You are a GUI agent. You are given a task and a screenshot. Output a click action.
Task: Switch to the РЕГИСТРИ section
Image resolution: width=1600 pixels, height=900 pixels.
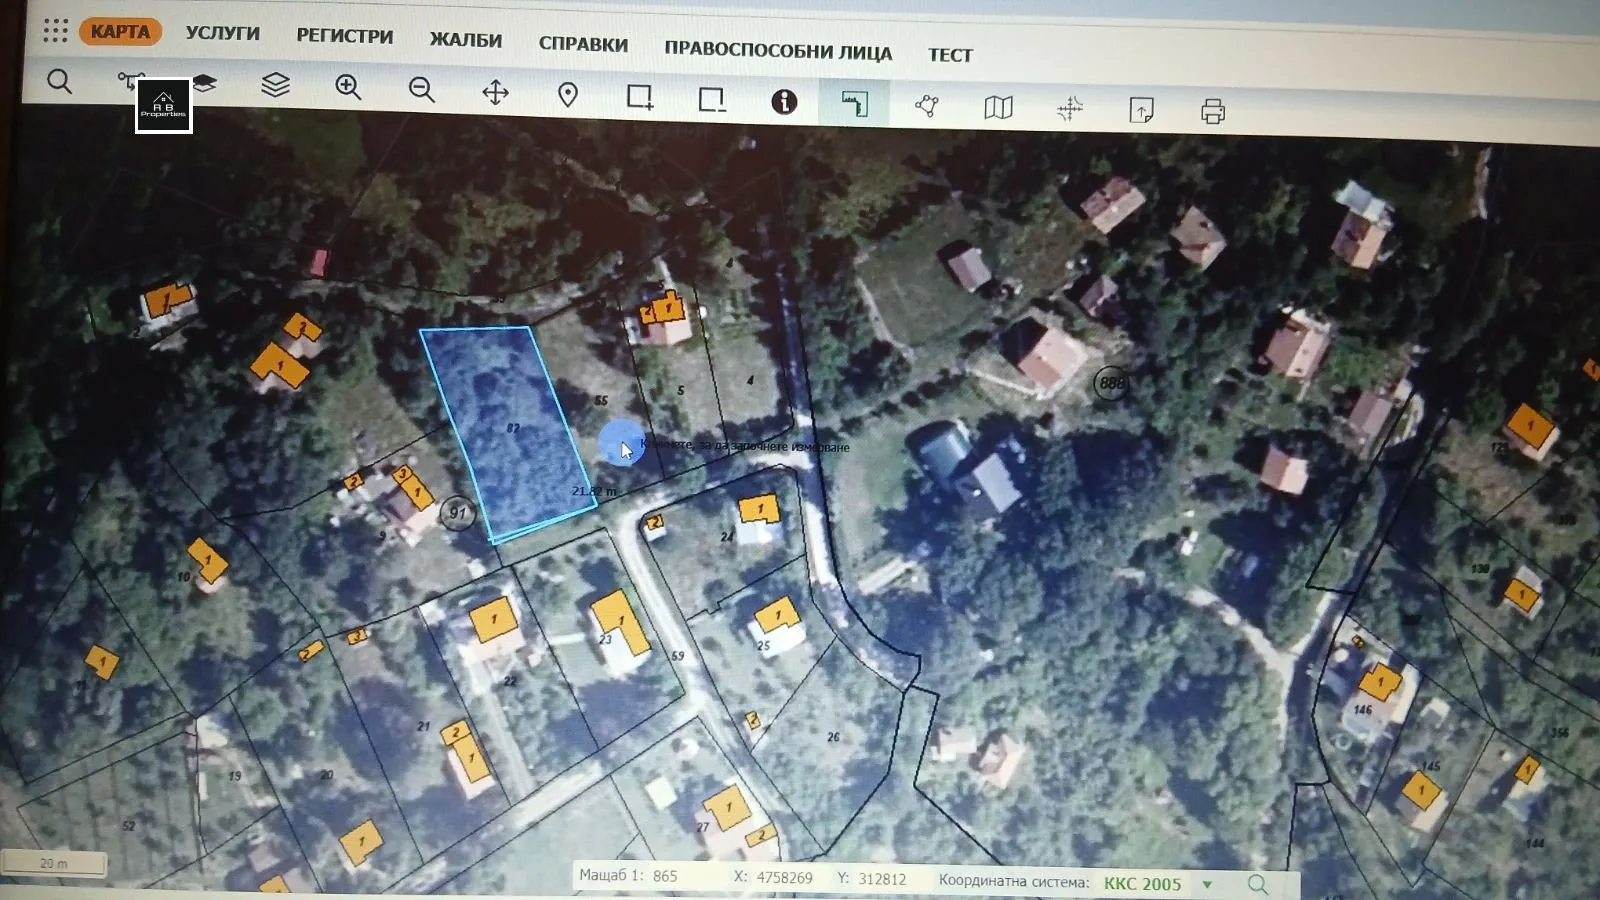point(345,37)
